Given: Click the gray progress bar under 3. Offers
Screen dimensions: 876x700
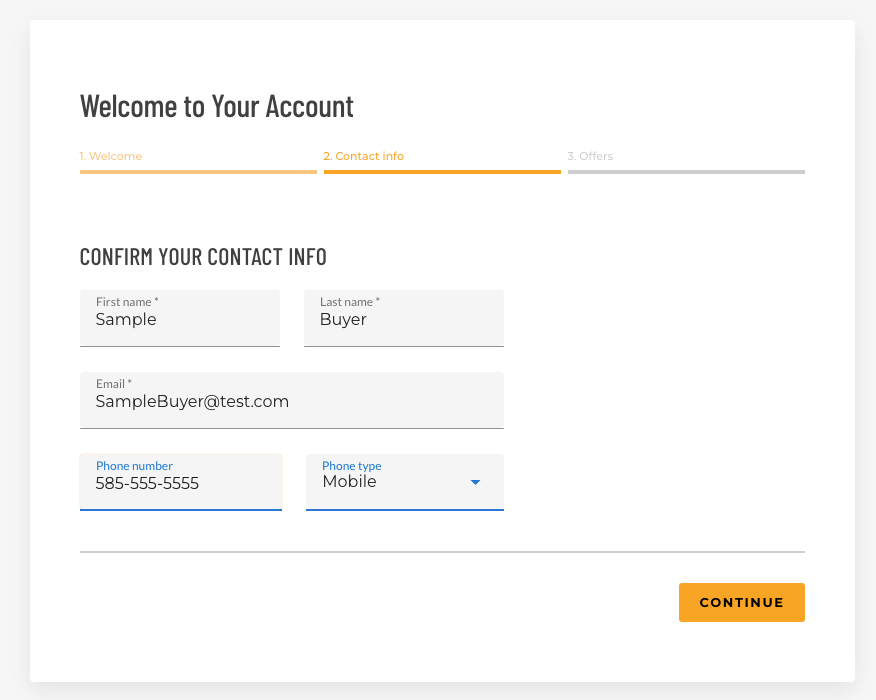Looking at the screenshot, I should 686,172.
